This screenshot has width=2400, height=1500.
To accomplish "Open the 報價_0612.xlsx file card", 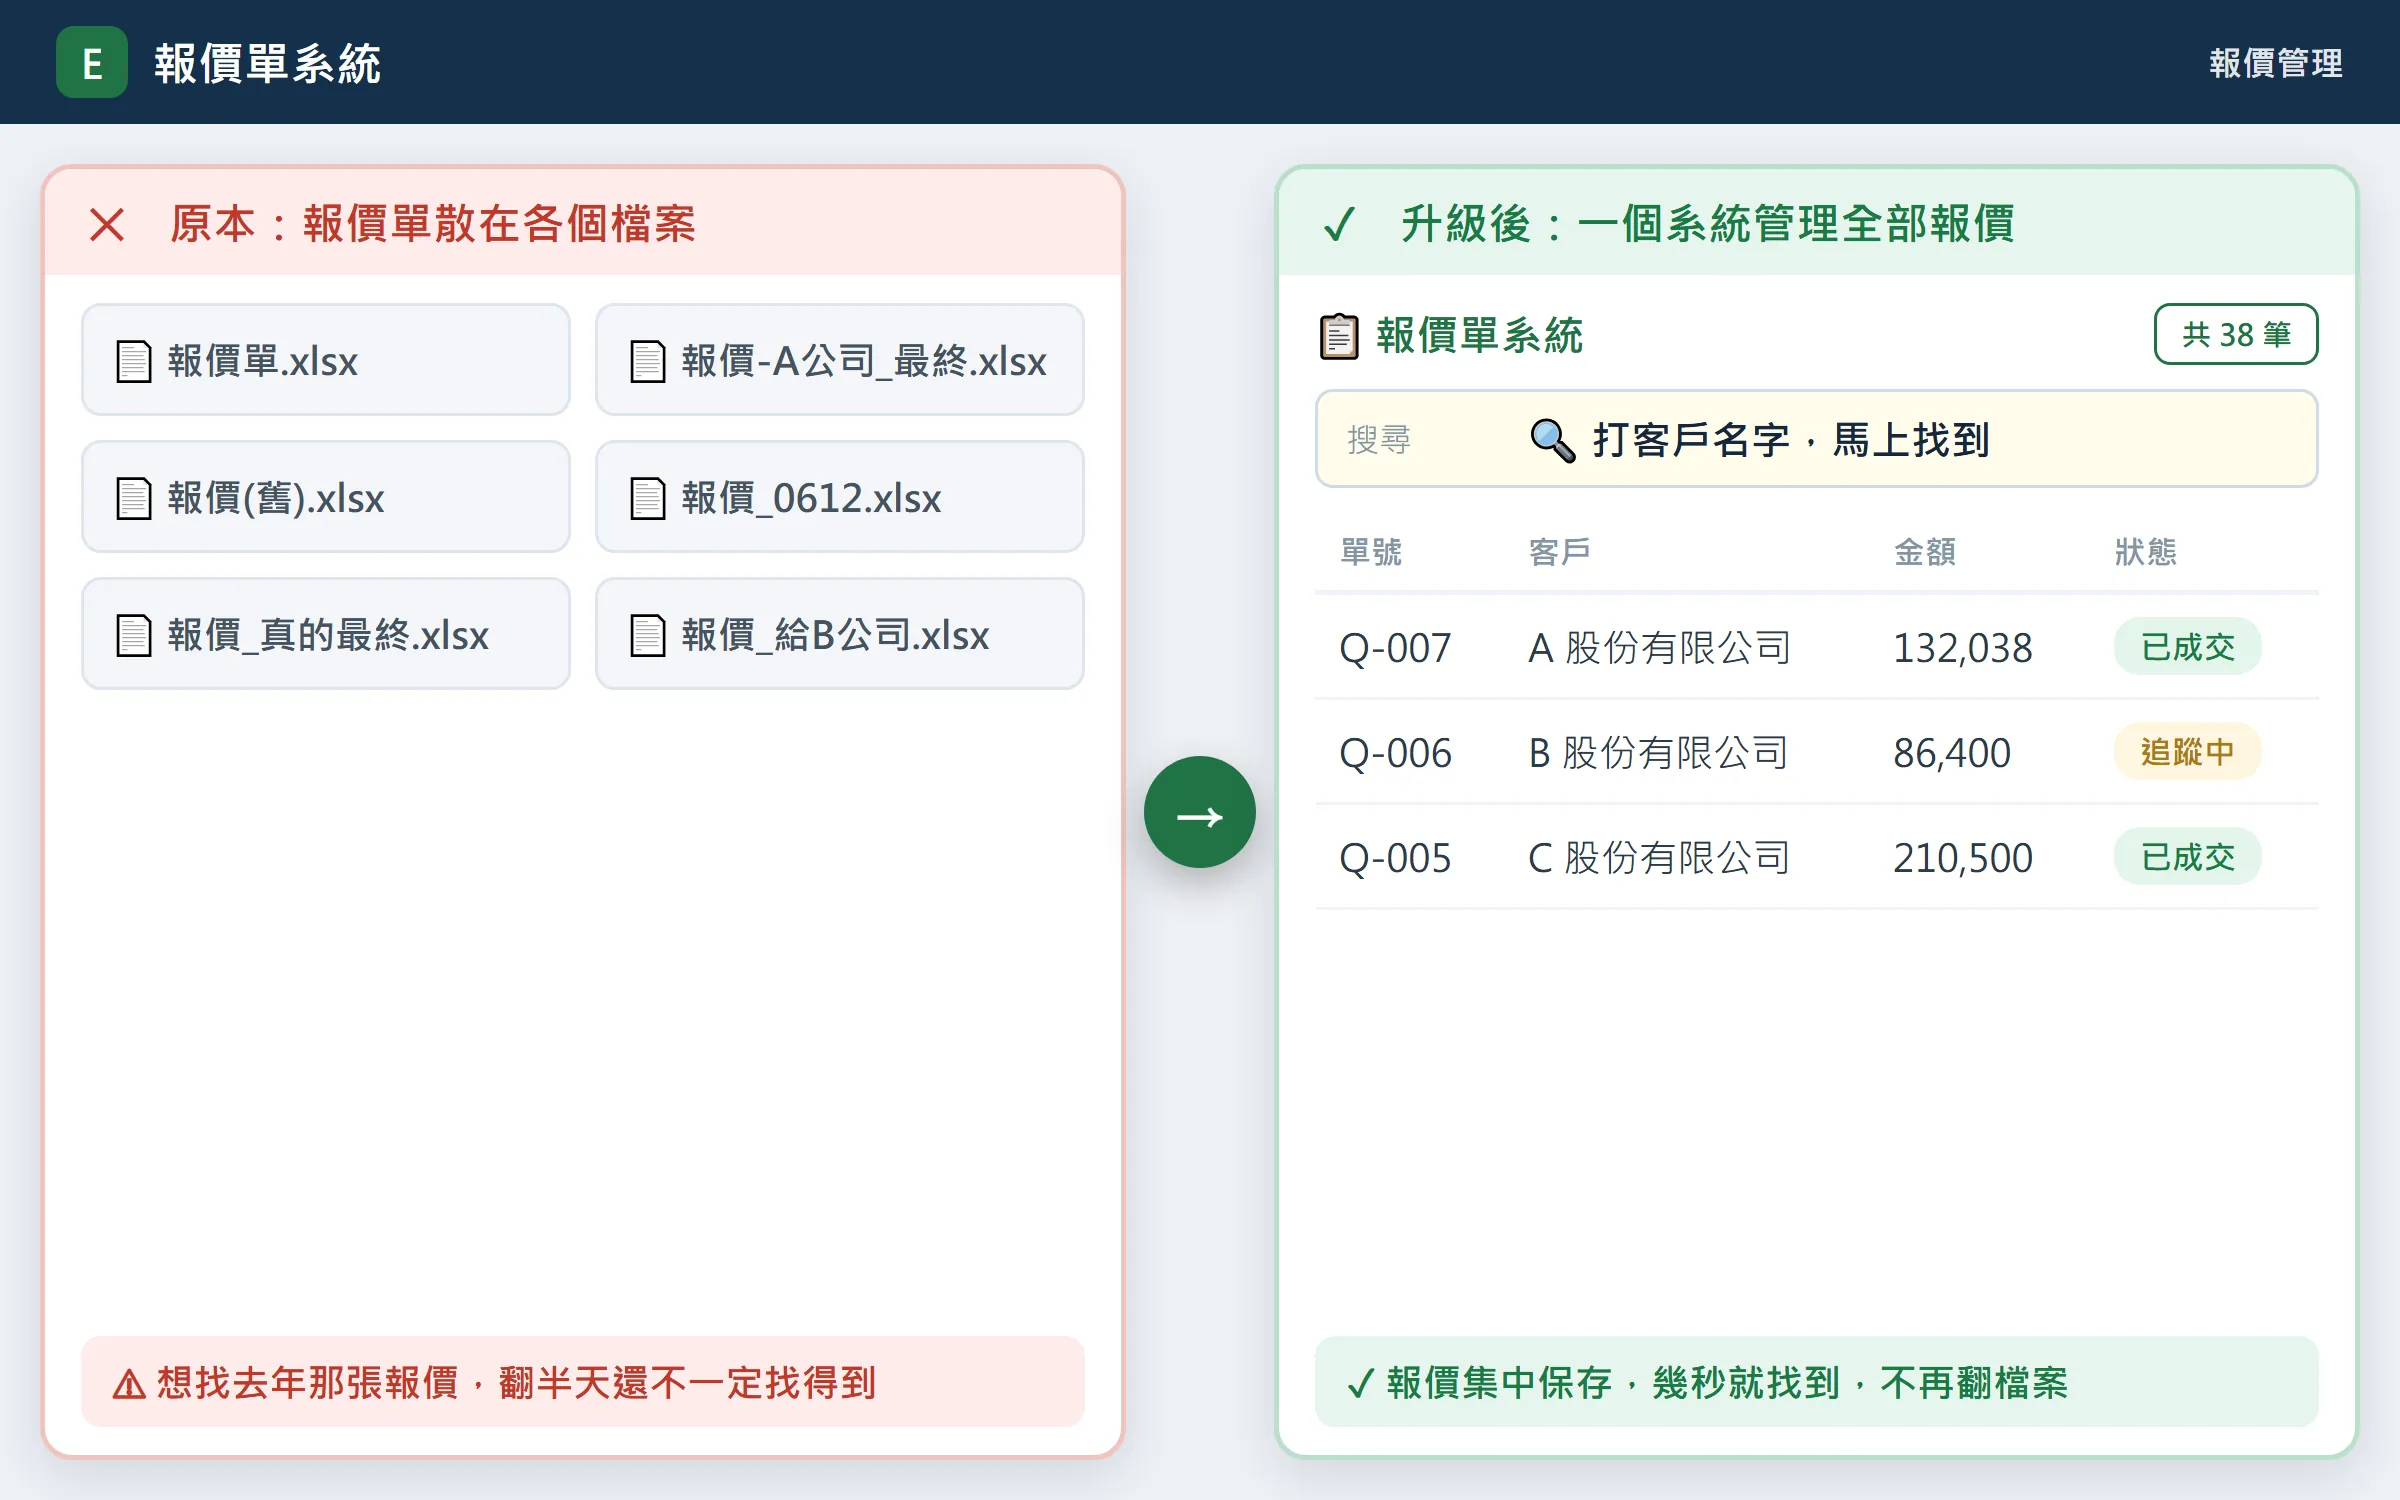I will 840,497.
